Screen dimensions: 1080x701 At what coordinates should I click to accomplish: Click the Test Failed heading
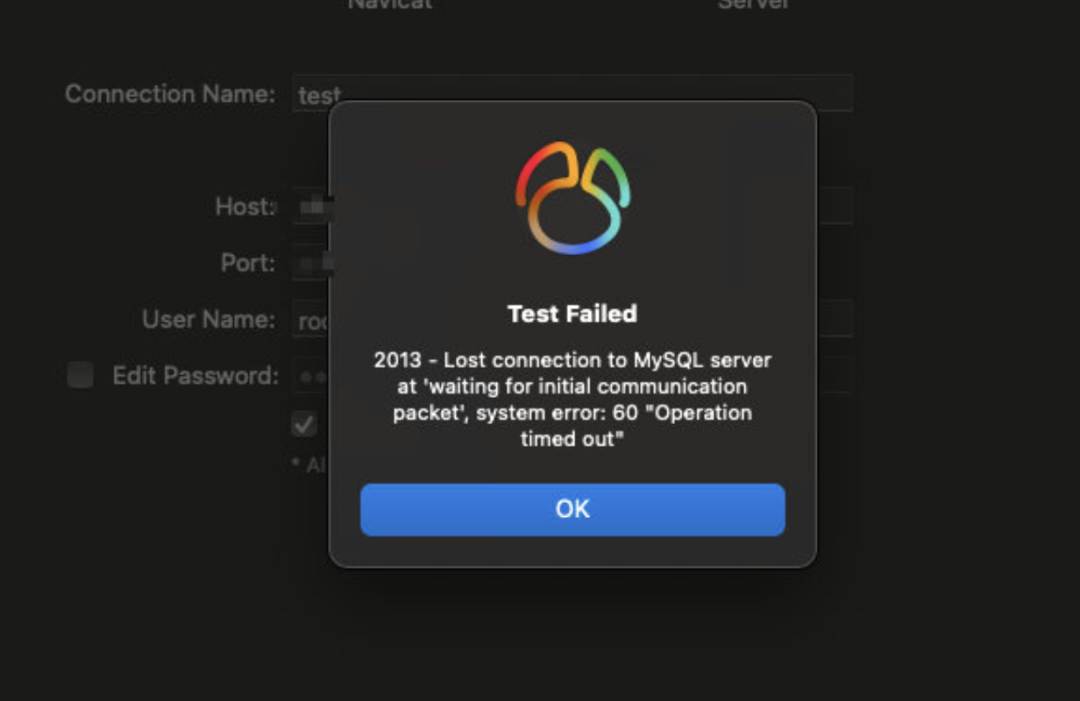point(572,314)
